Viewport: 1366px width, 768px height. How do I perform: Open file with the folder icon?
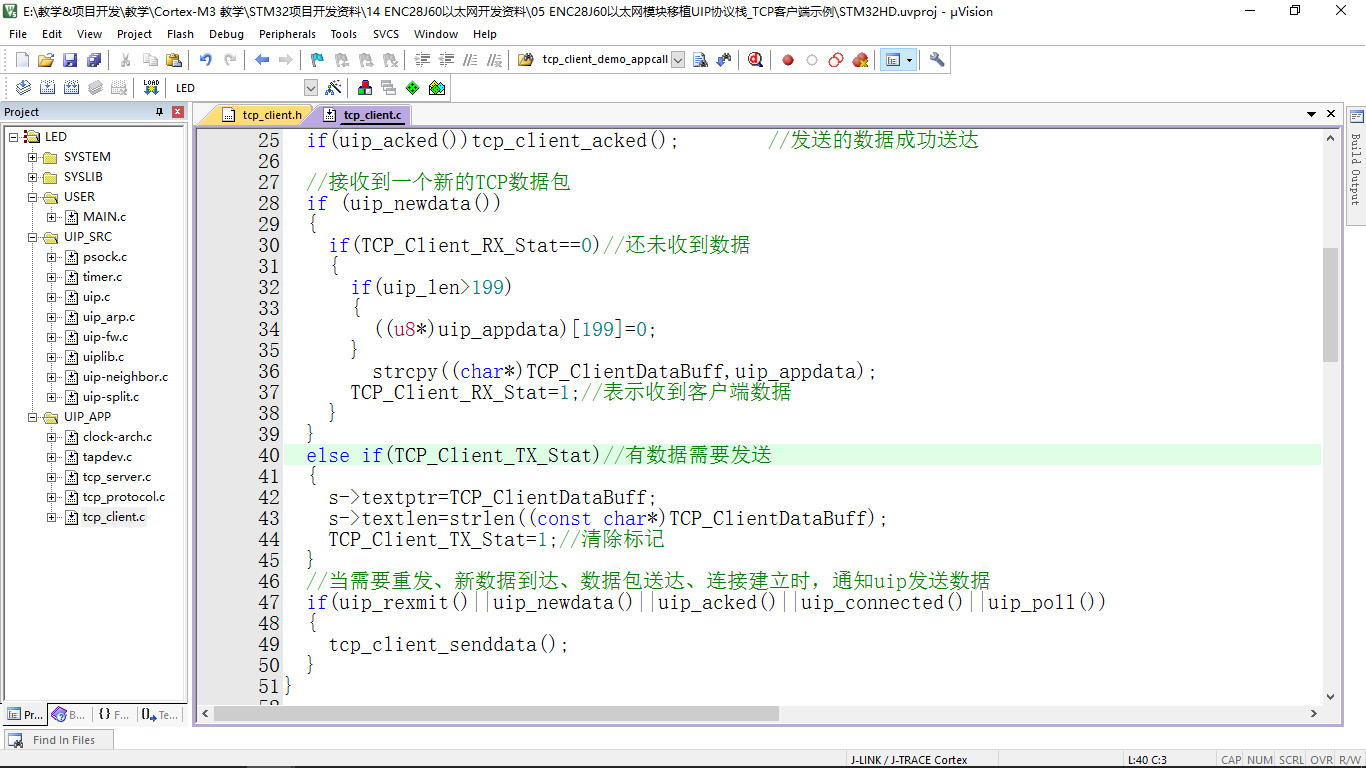46,60
